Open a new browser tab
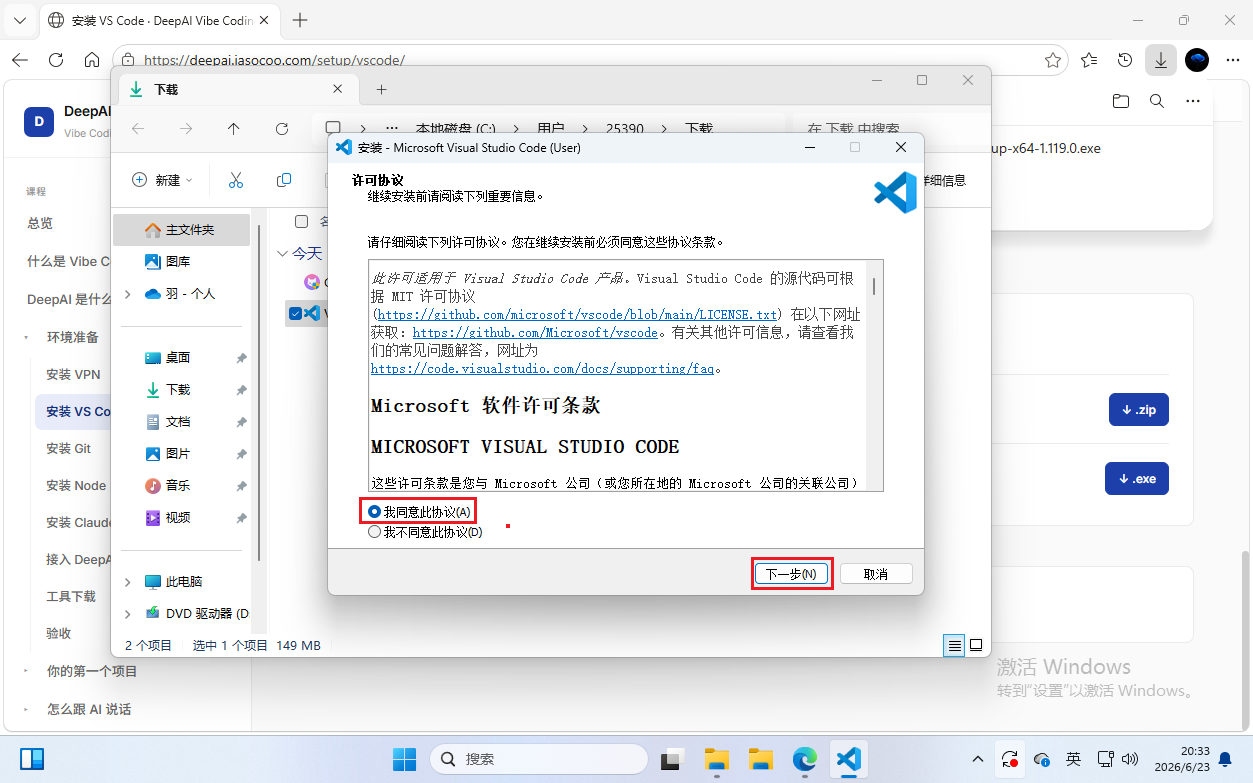Screen dimensions: 1253x783 [x=300, y=20]
